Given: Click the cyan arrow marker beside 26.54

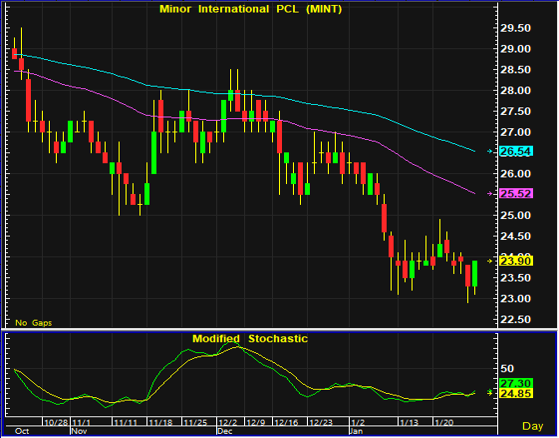Looking at the screenshot, I should tap(490, 151).
